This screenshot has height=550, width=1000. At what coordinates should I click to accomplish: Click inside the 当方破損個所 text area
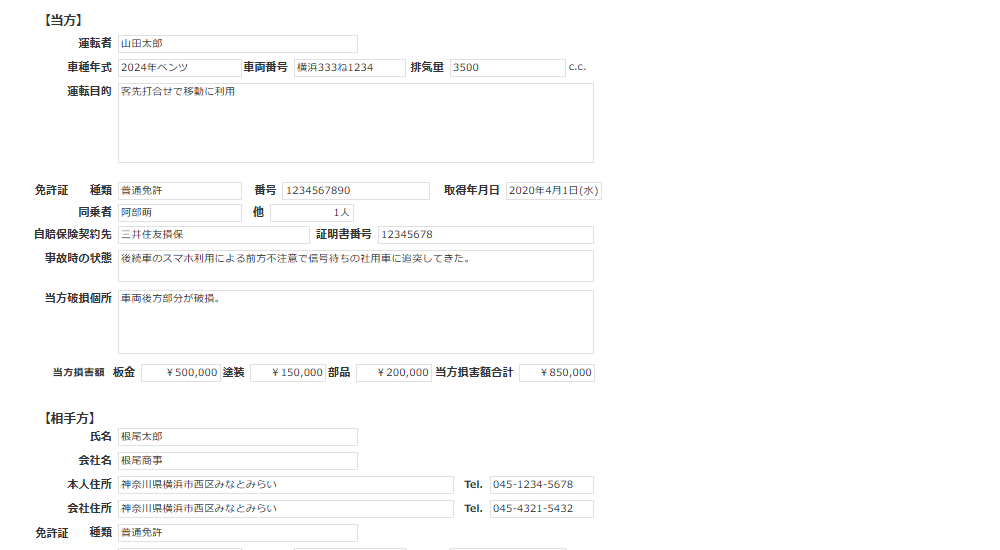355,322
